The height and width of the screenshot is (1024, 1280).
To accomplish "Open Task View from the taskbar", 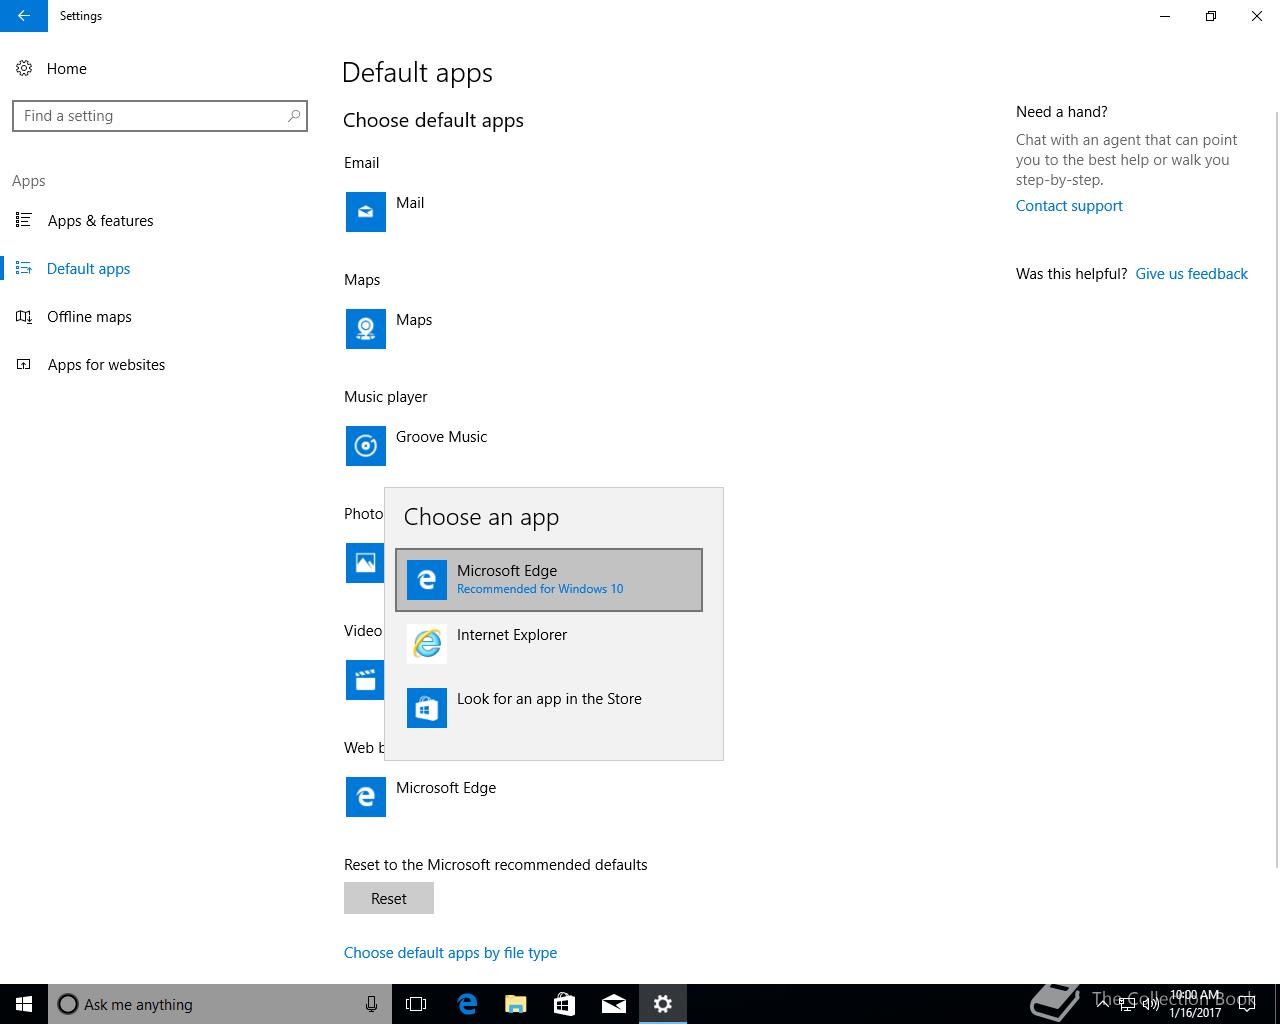I will (416, 1004).
